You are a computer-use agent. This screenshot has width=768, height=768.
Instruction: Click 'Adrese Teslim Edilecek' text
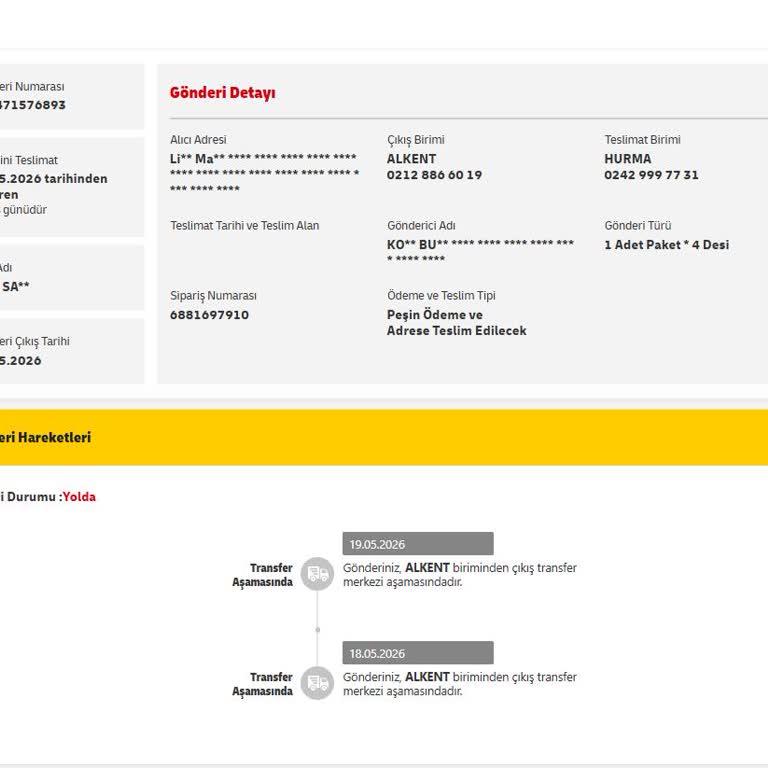pyautogui.click(x=456, y=331)
